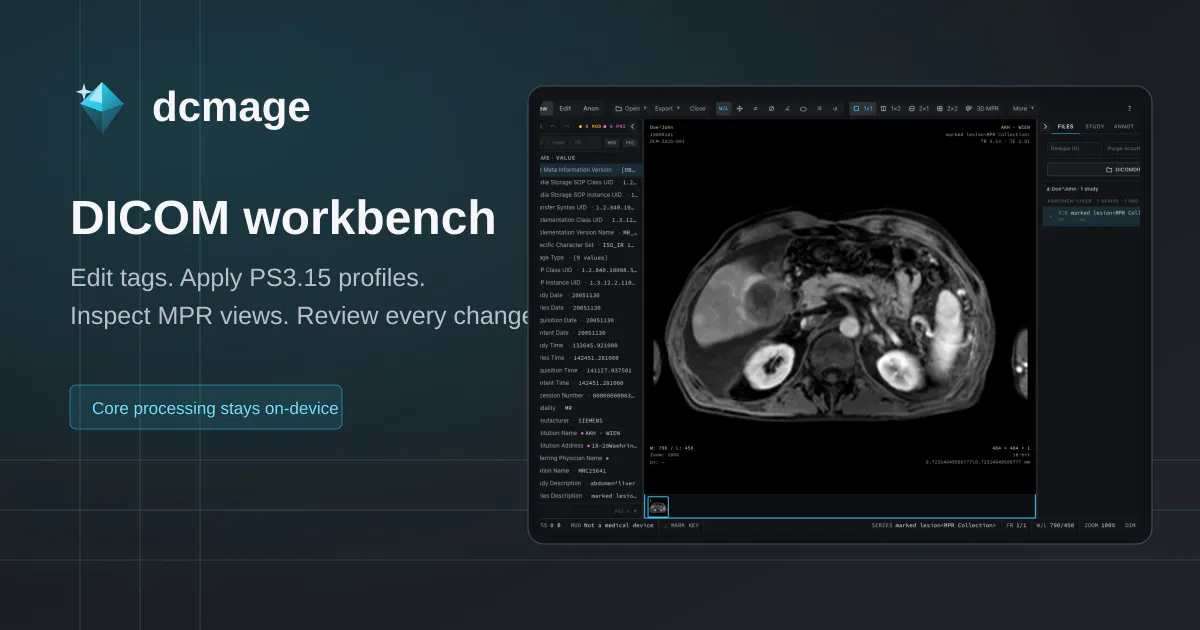
Task: Switch viewer to 2x2 layout
Action: tap(947, 108)
